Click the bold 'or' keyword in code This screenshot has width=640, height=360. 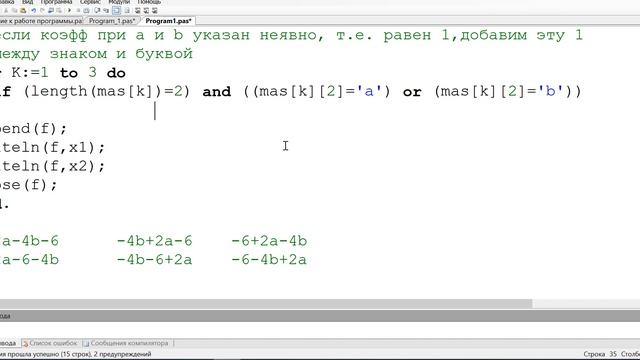(412, 92)
